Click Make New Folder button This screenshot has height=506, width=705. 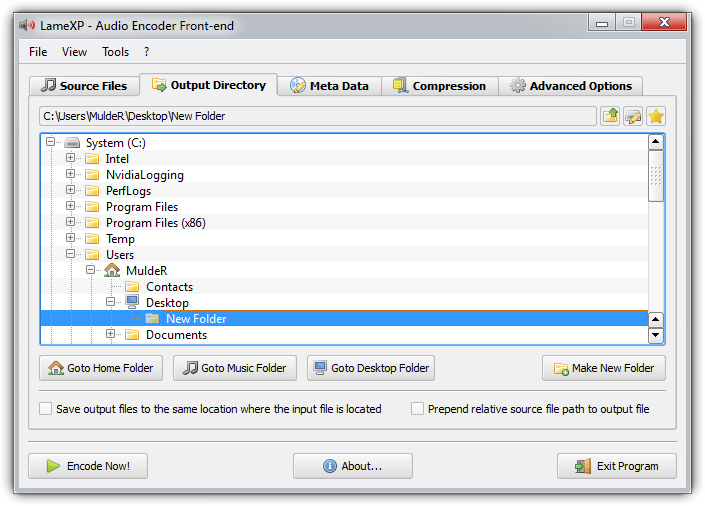click(604, 368)
